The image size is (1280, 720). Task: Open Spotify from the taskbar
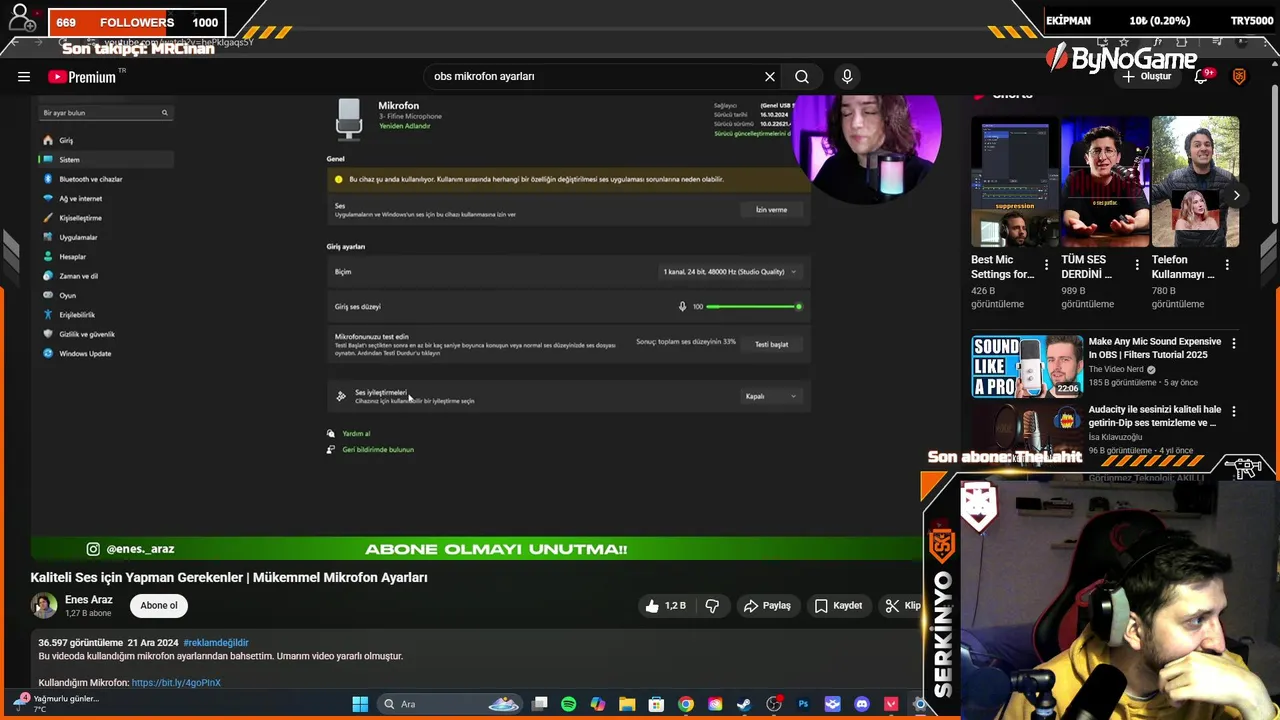(x=569, y=704)
